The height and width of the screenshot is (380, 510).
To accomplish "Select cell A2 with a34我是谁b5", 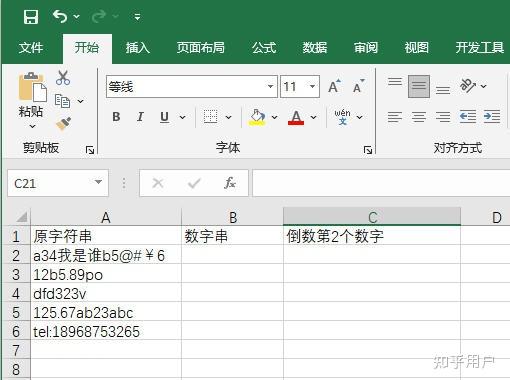I will [x=106, y=256].
